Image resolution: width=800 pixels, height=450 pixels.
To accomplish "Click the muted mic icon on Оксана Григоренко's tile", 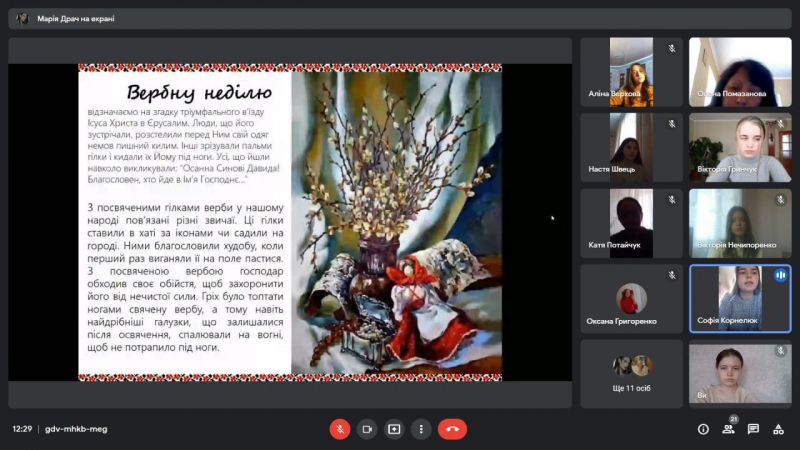I will point(672,276).
